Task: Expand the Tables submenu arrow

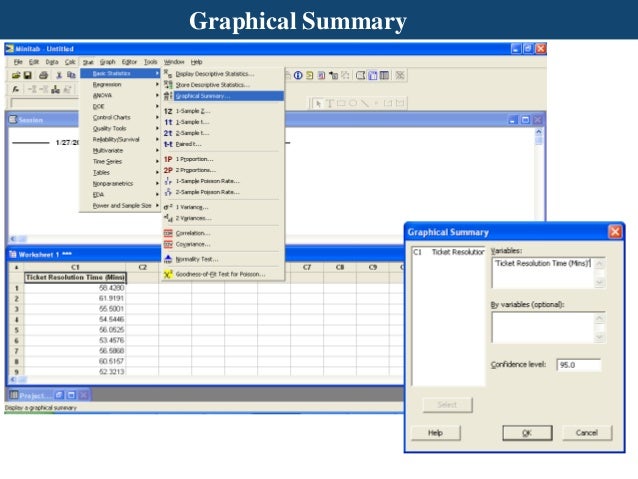Action: [x=157, y=173]
